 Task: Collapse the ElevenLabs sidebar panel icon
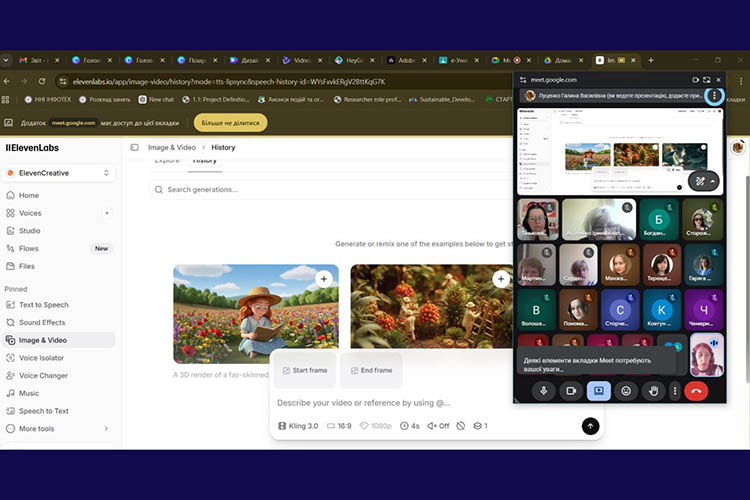(135, 147)
